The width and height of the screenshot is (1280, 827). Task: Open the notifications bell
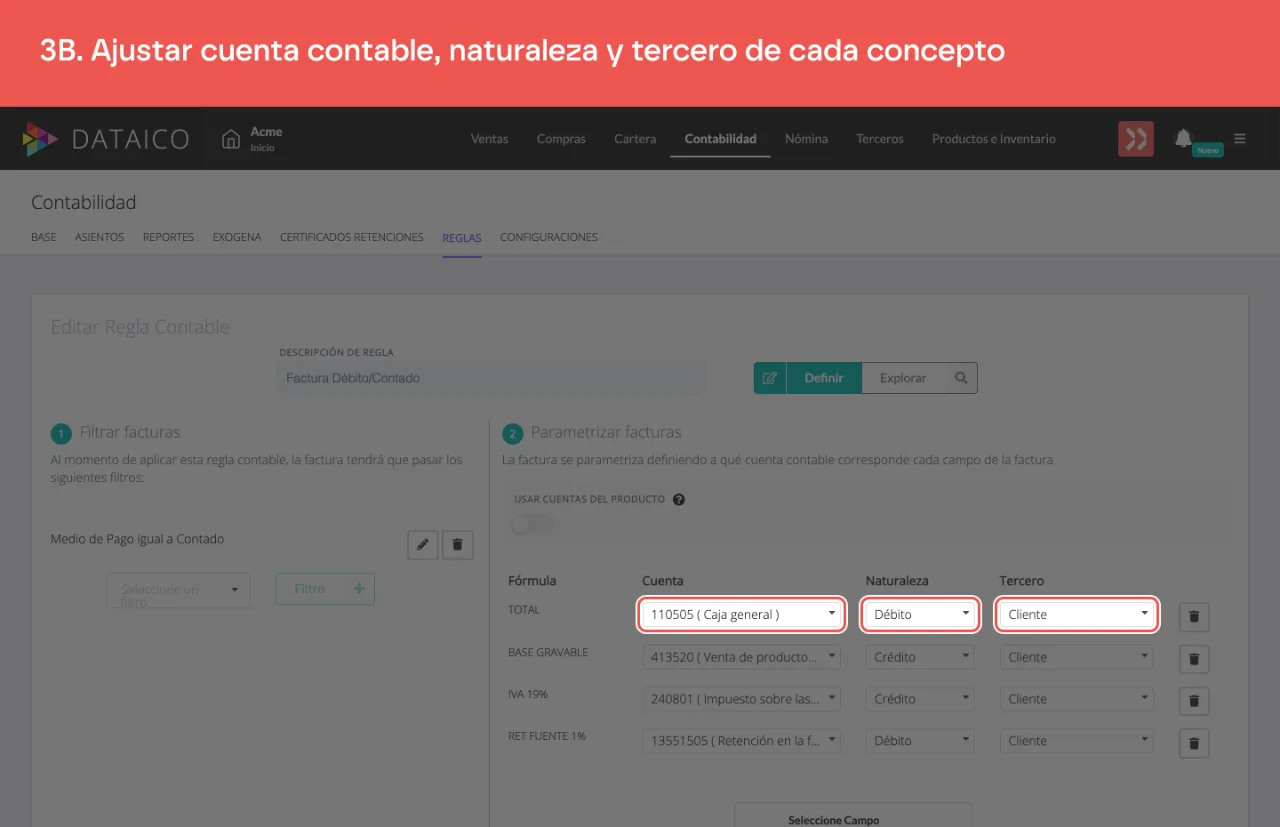1184,138
